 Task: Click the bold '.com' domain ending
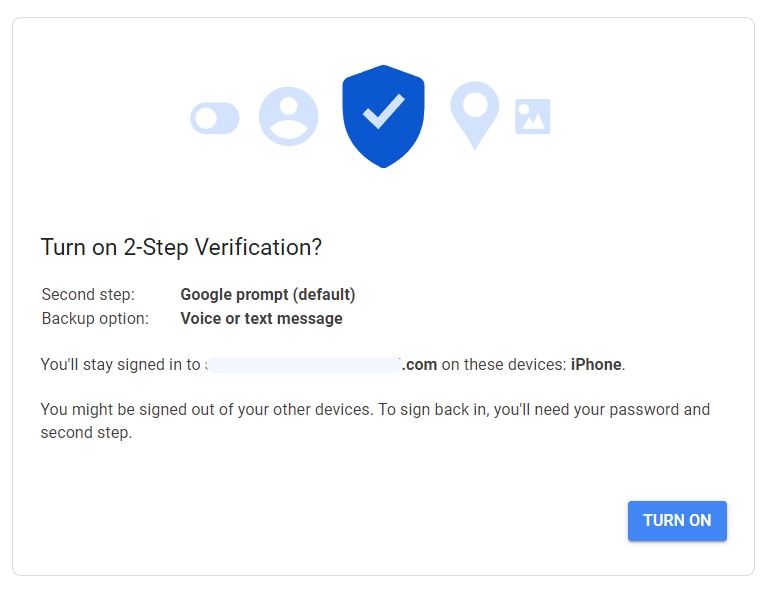click(420, 365)
